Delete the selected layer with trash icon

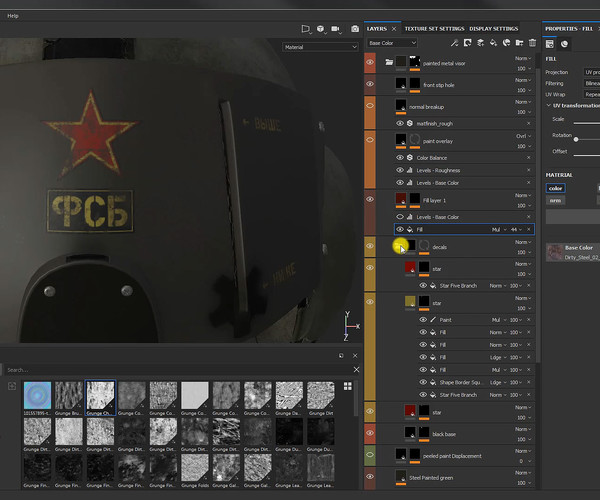(532, 43)
